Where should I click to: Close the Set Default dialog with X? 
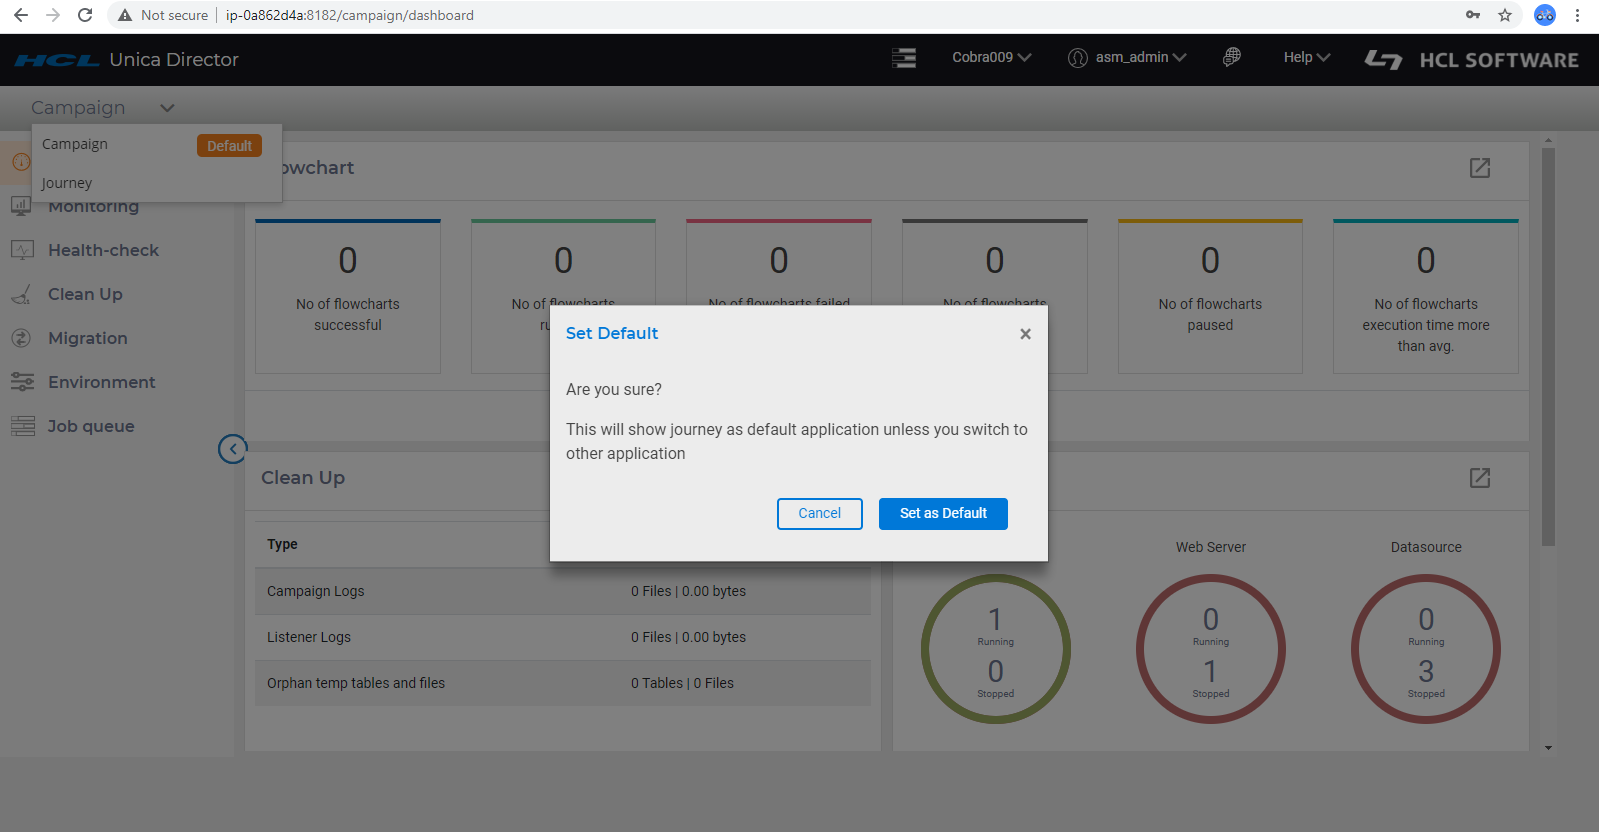(1025, 334)
